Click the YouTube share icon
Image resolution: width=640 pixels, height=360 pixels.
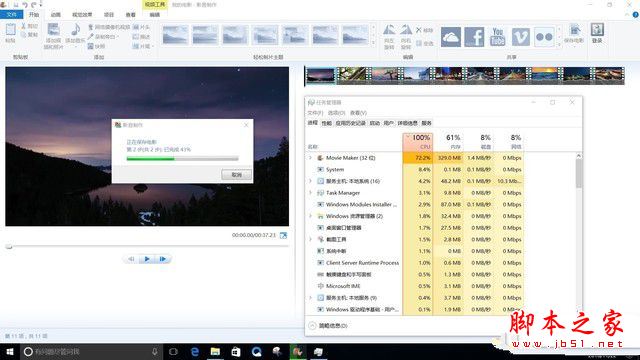[x=498, y=37]
